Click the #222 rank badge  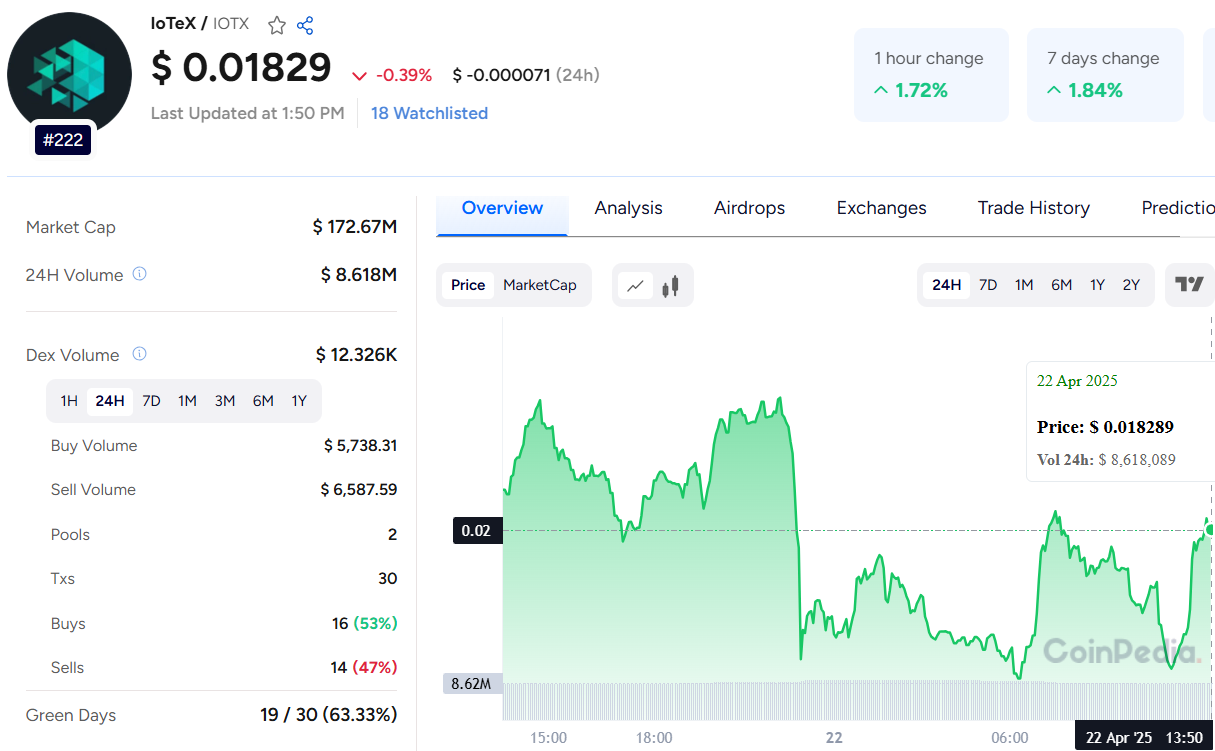click(x=65, y=140)
